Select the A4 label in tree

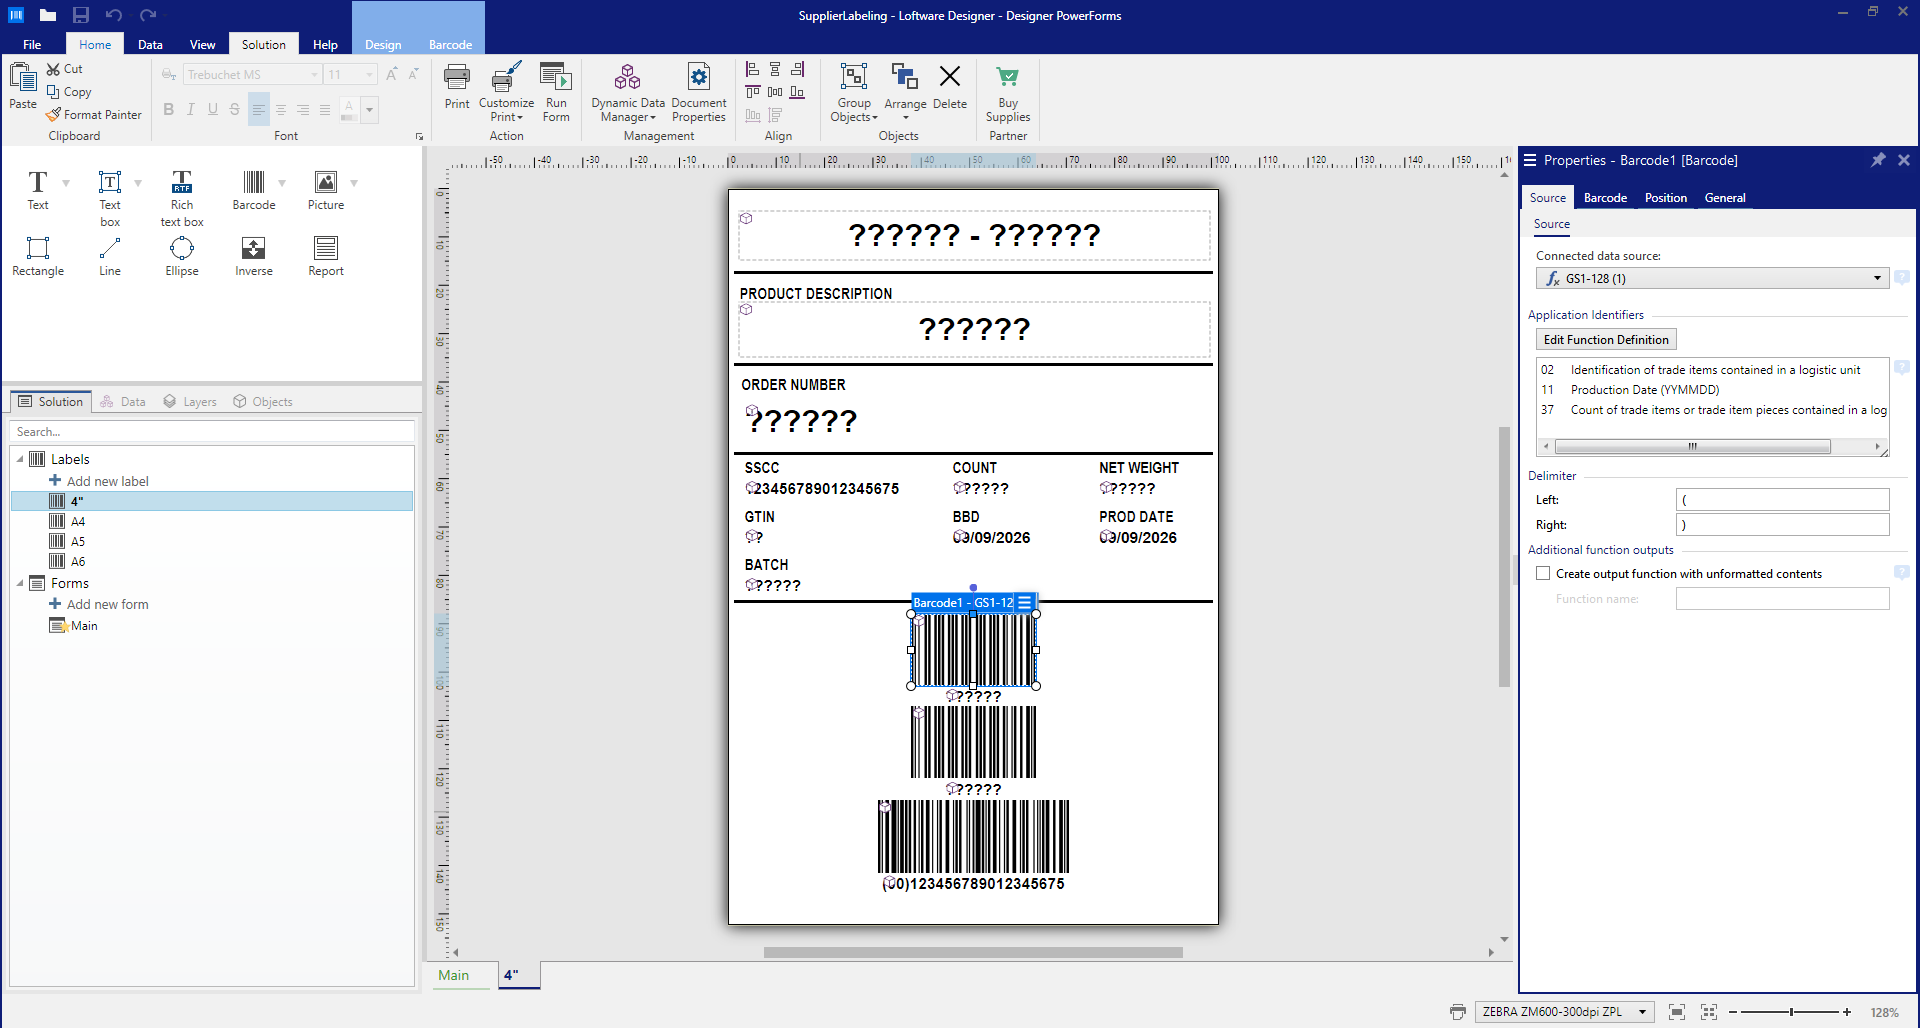point(78,521)
